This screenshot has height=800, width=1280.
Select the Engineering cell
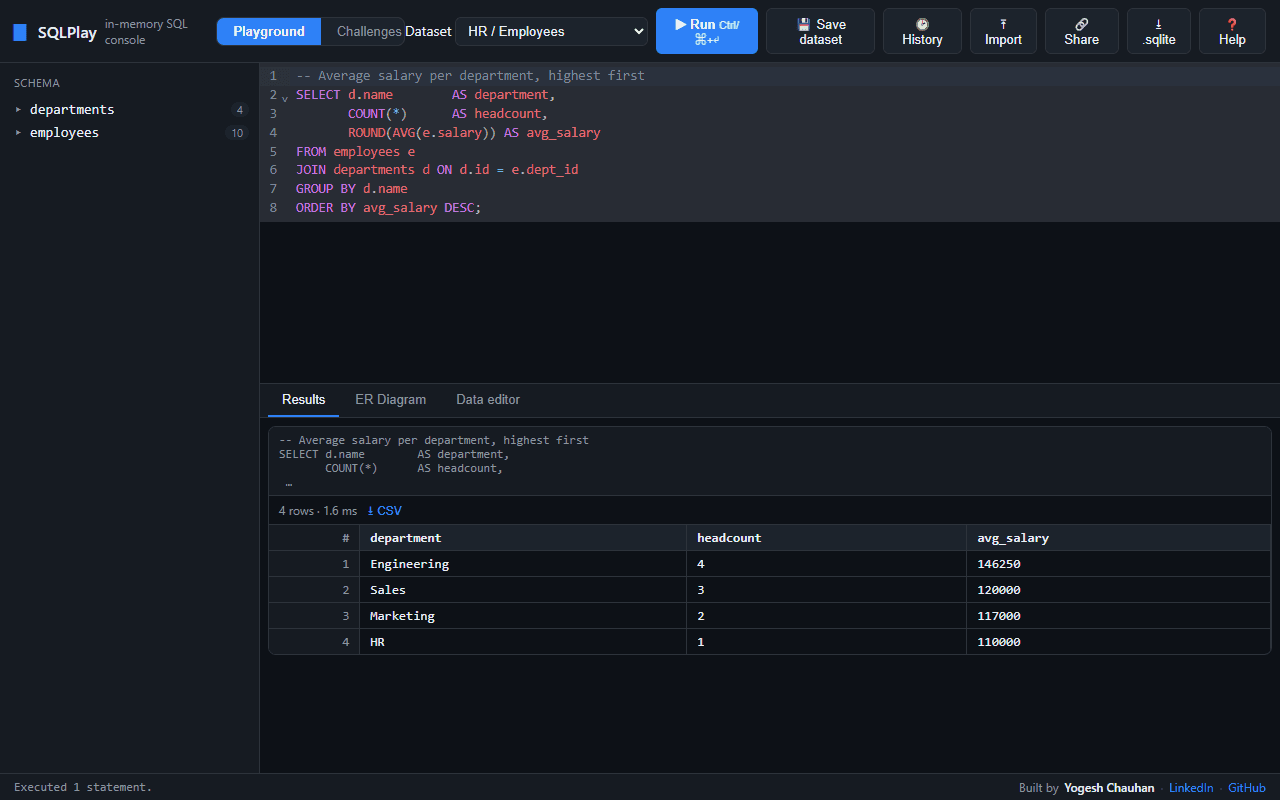tap(523, 564)
